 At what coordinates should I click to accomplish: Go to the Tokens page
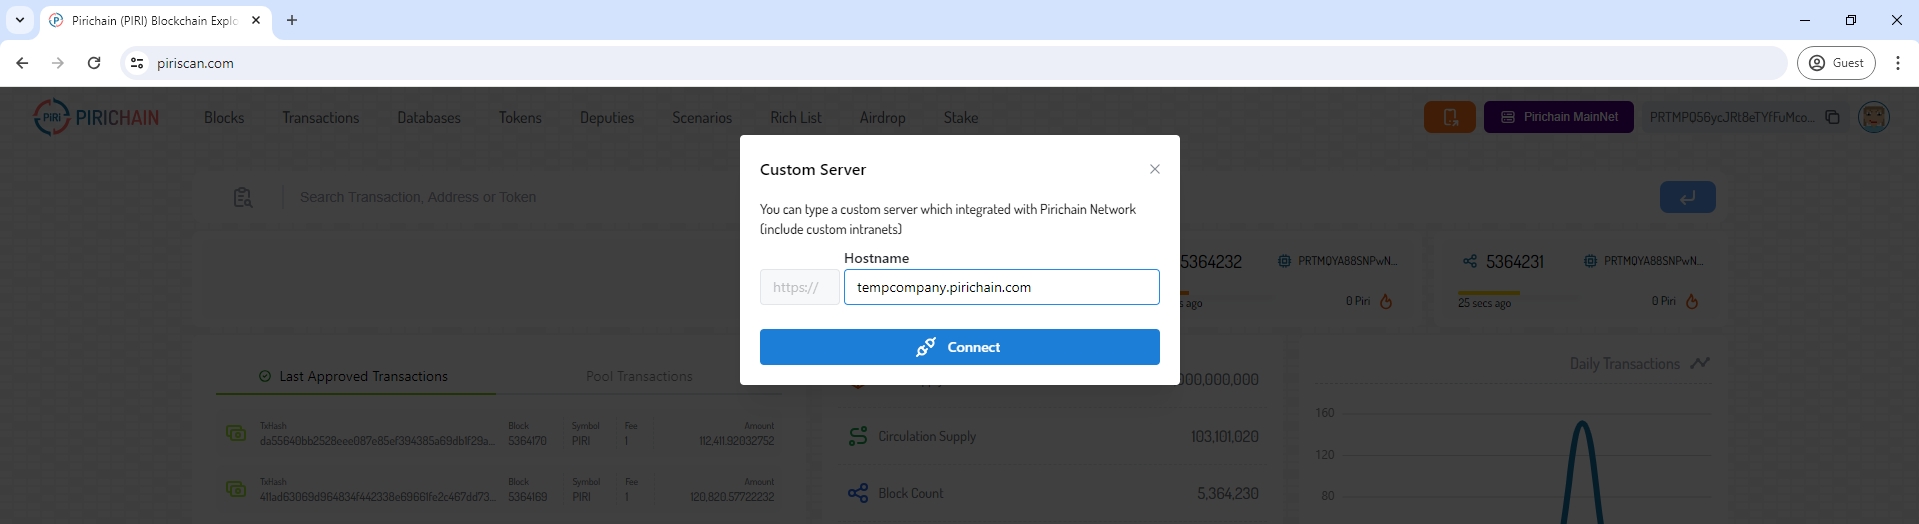pos(520,118)
